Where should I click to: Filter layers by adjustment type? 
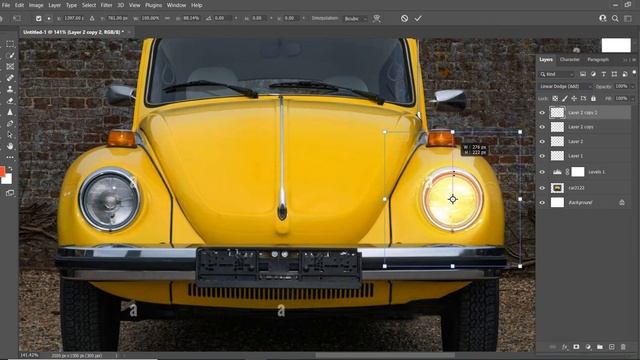[x=593, y=74]
